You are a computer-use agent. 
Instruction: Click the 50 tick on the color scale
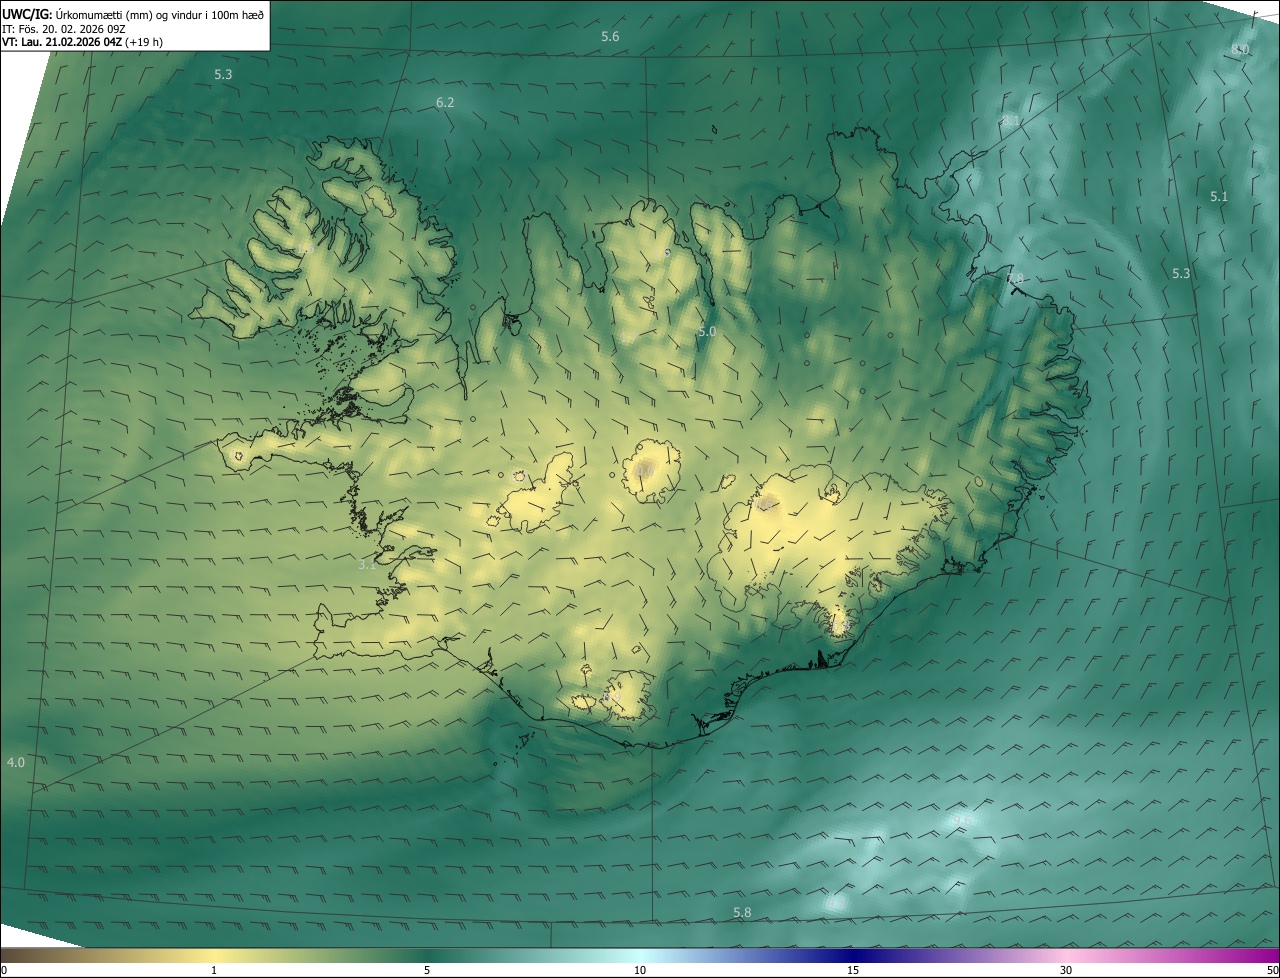1271,970
